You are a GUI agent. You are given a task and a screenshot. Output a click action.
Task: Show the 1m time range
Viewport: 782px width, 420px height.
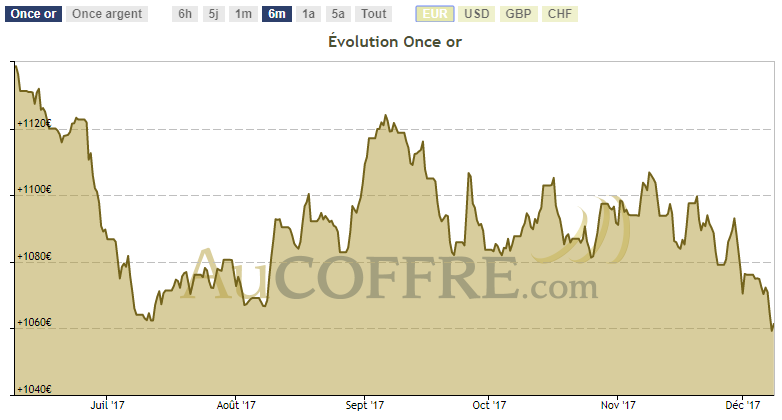243,14
